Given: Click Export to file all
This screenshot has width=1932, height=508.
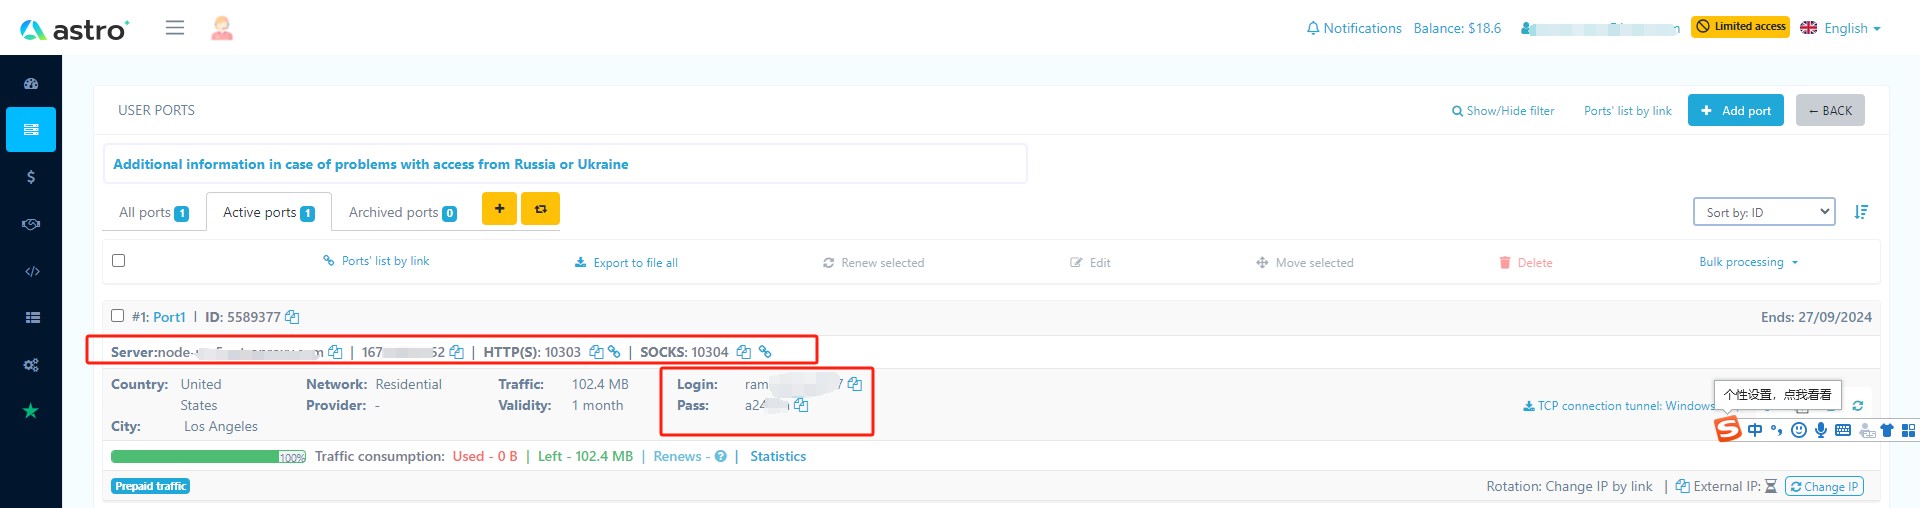Looking at the screenshot, I should pos(626,263).
